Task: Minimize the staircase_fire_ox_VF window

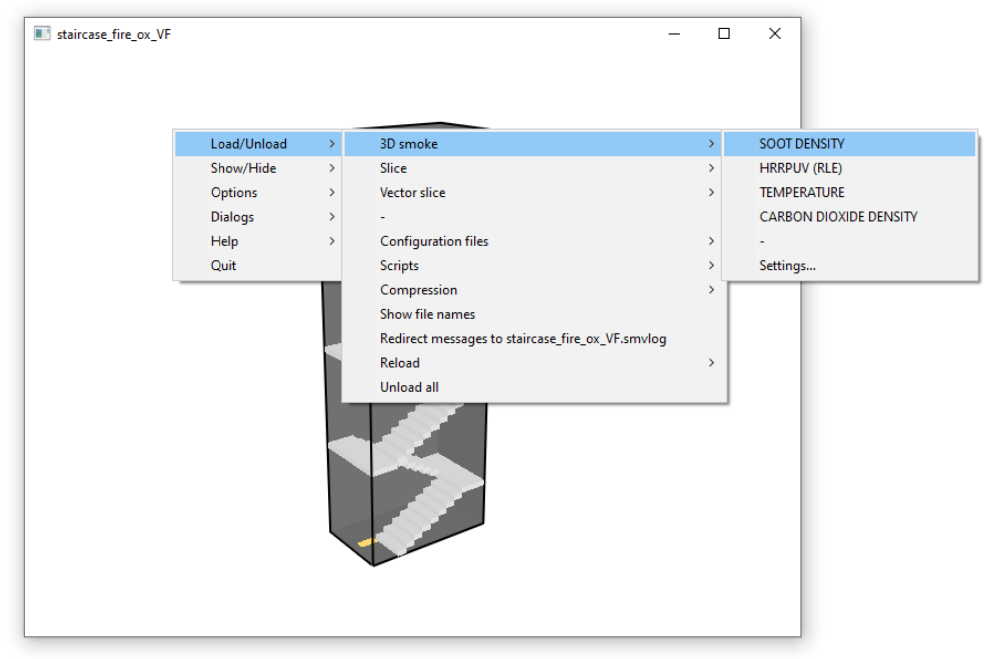Action: point(674,34)
